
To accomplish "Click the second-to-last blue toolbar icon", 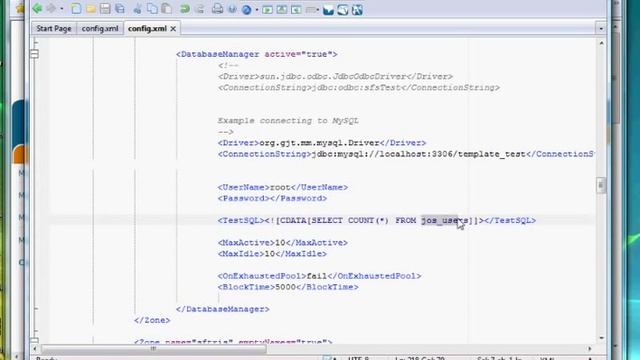I will (343, 10).
